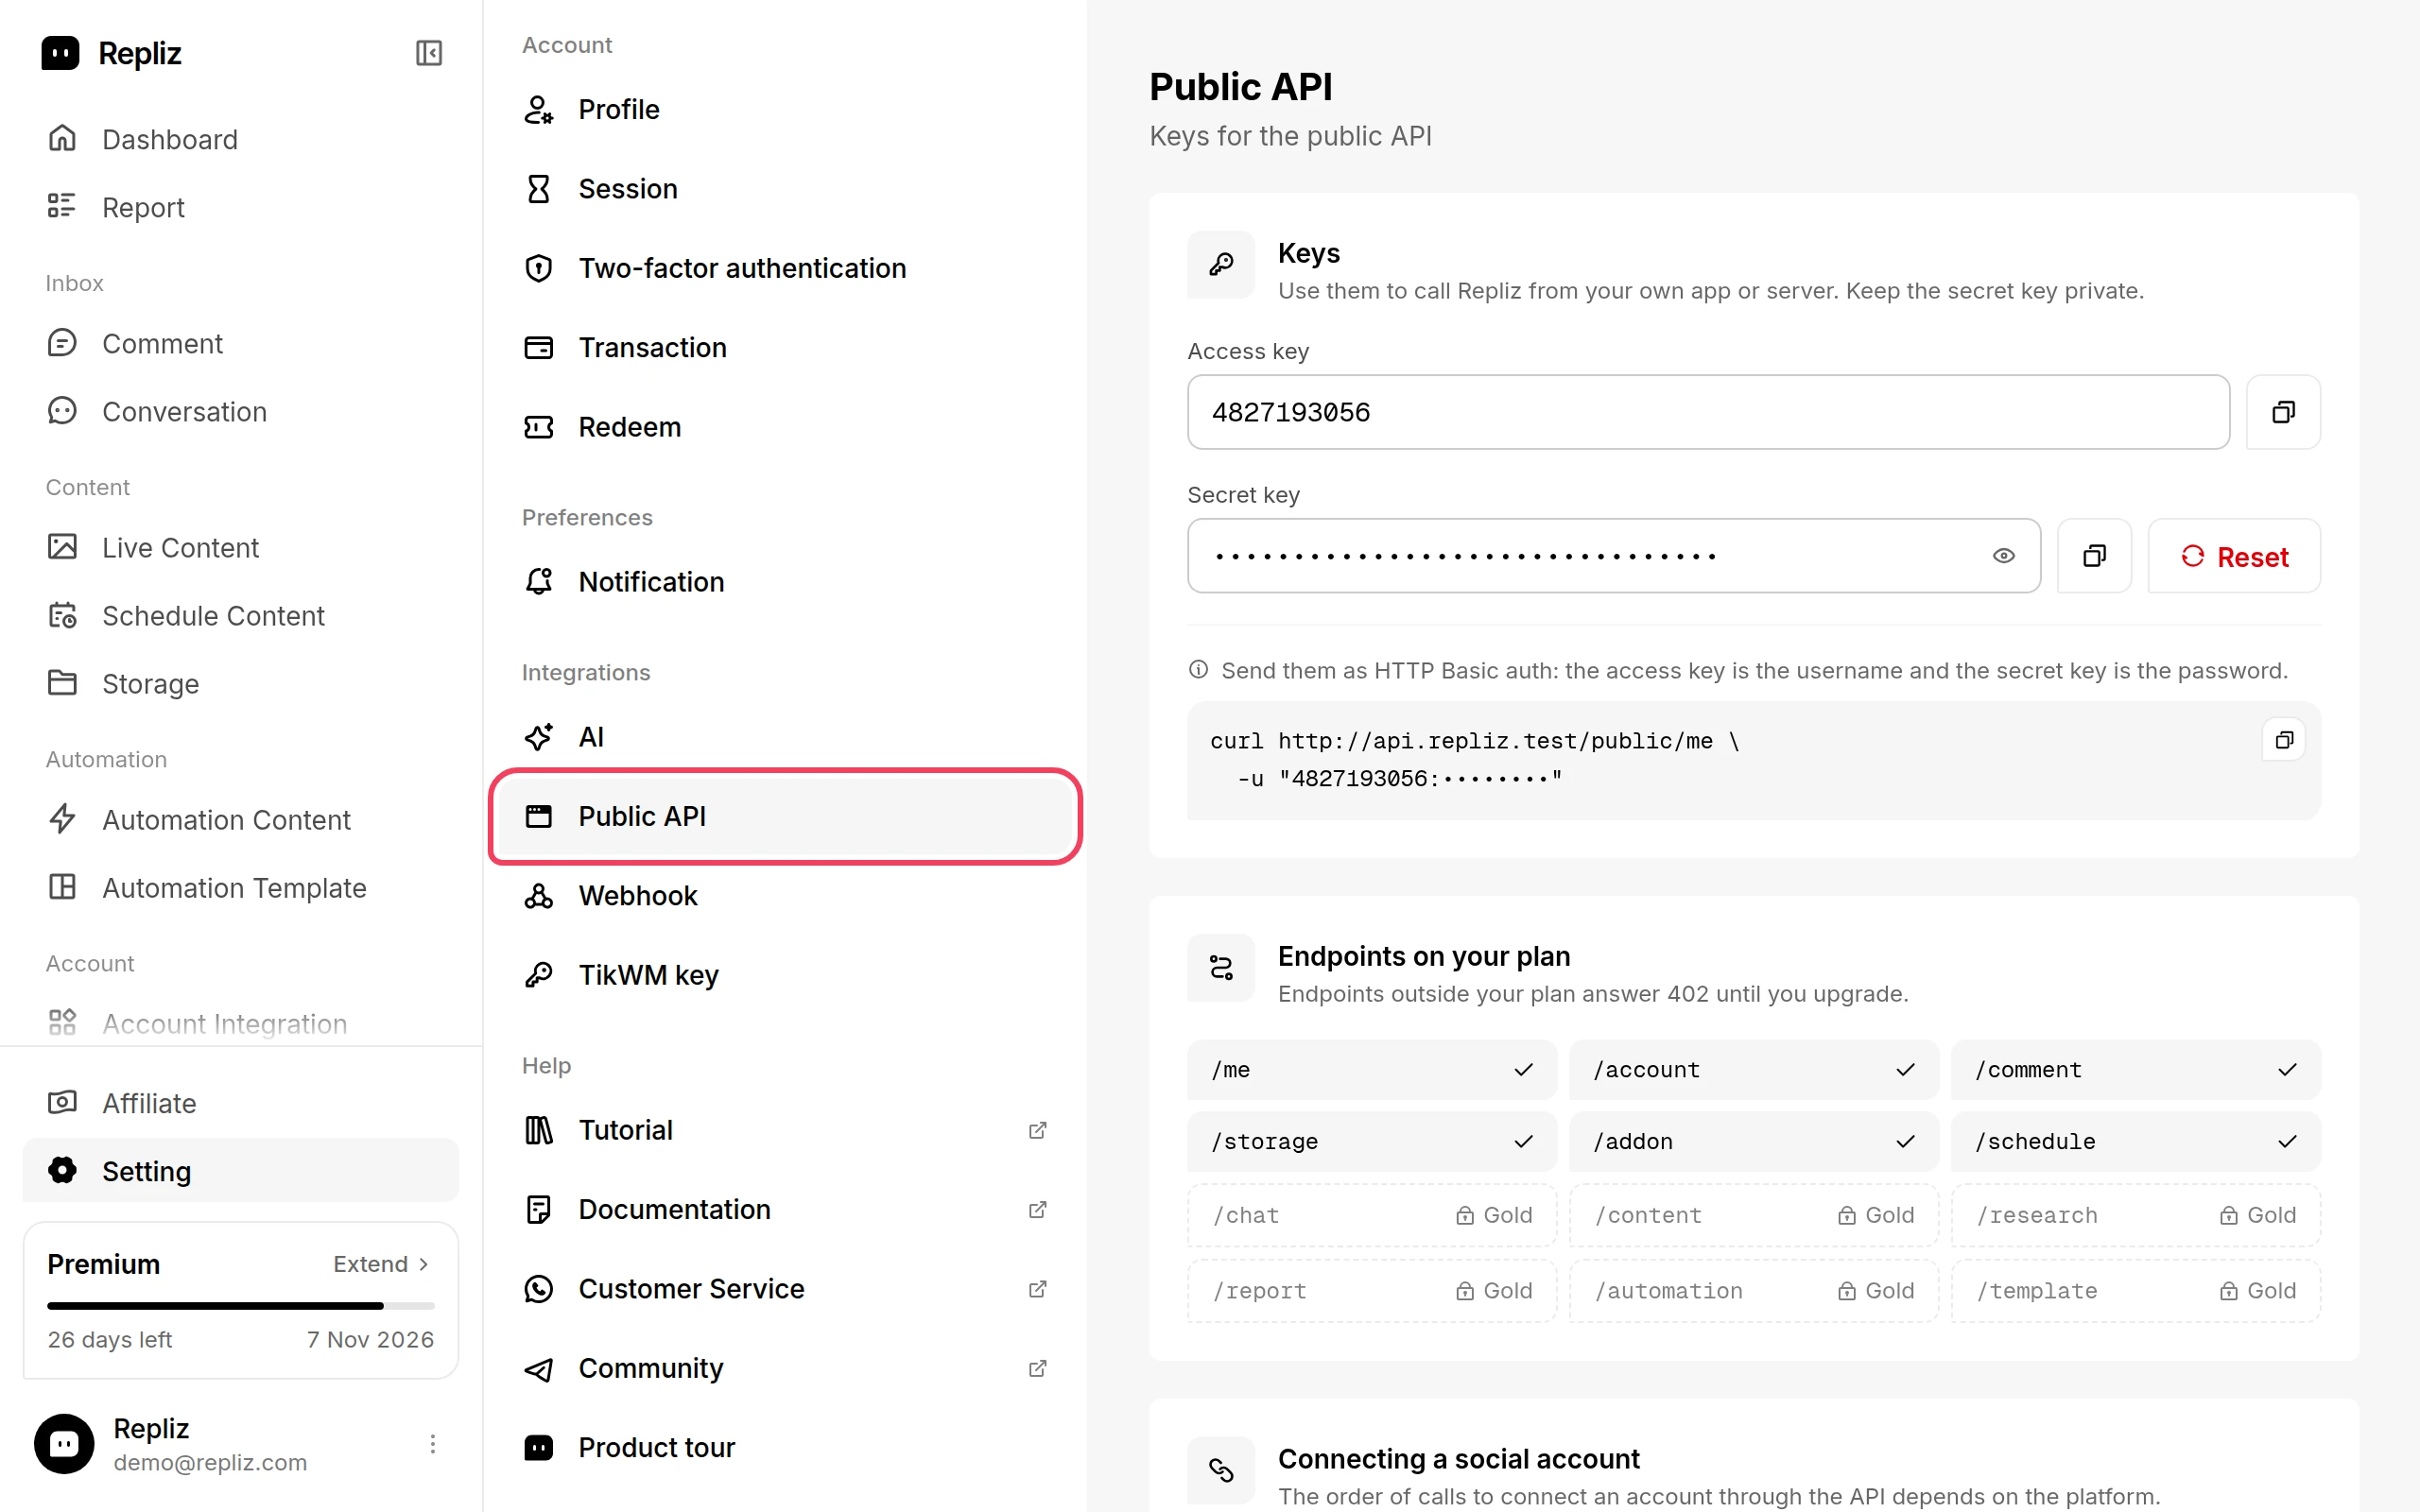
Task: Open Session settings
Action: click(x=785, y=188)
